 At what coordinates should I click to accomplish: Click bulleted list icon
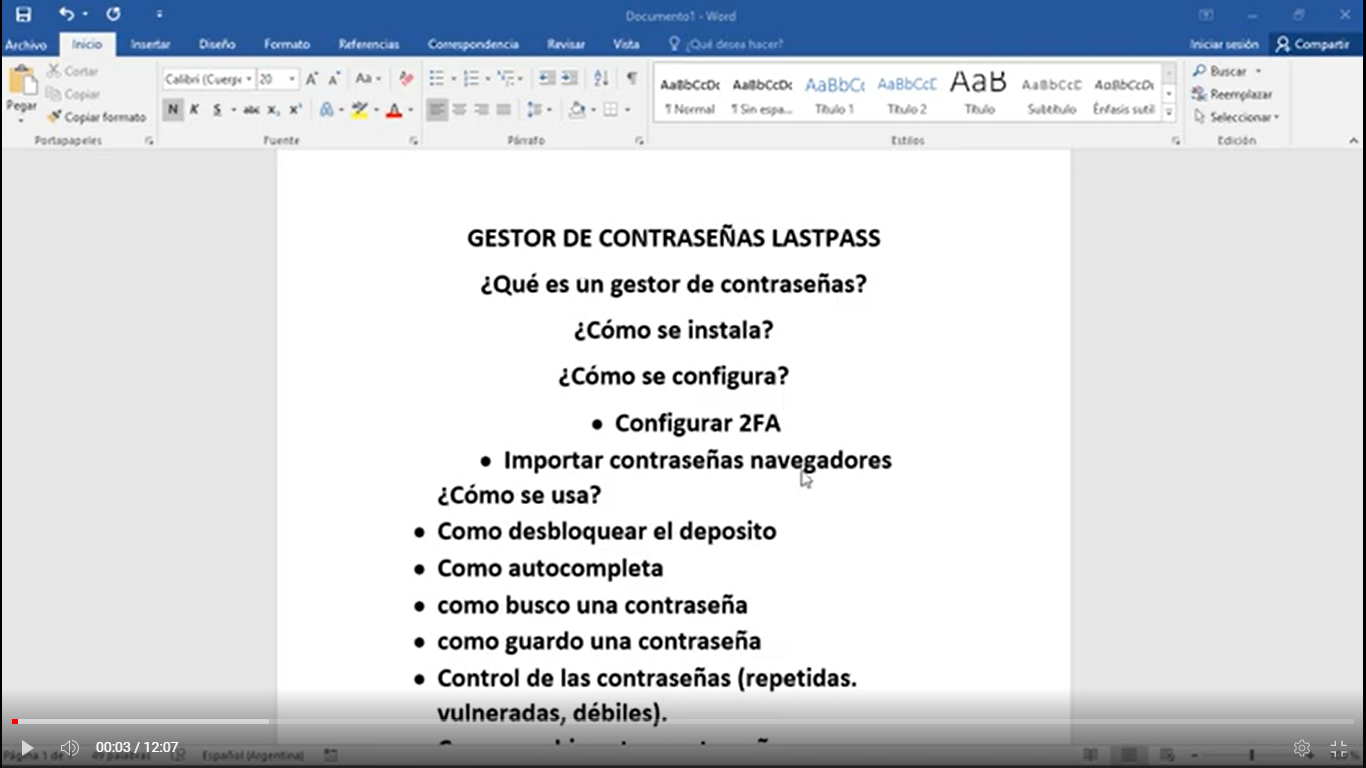point(437,79)
